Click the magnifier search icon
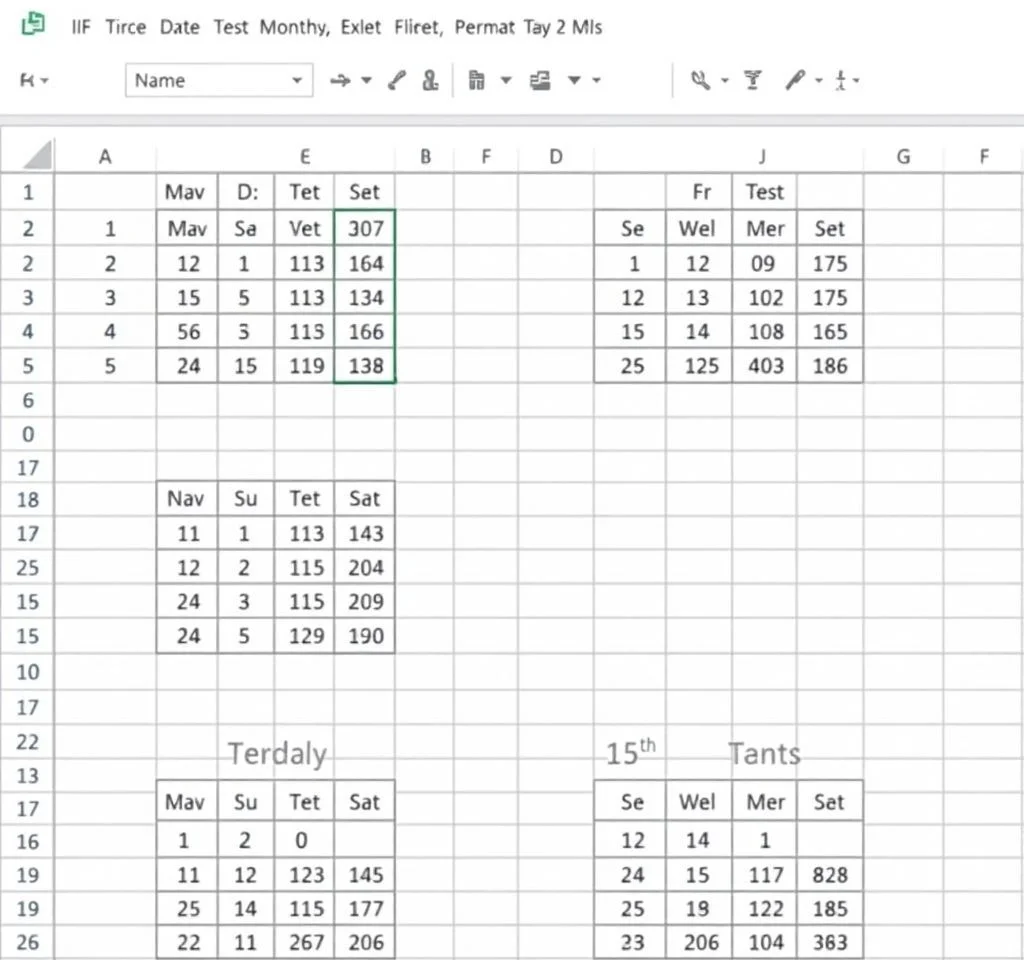This screenshot has width=1024, height=960. [701, 81]
